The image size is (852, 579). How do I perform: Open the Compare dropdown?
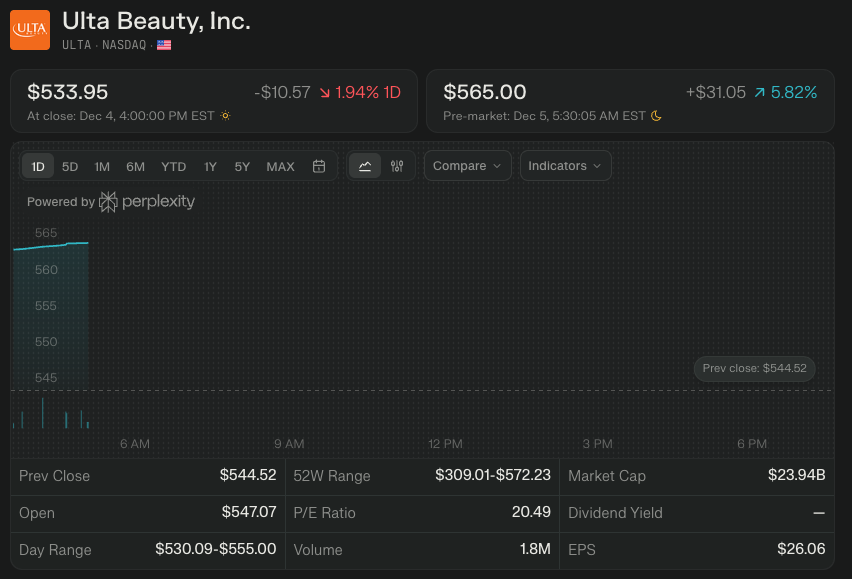(467, 166)
